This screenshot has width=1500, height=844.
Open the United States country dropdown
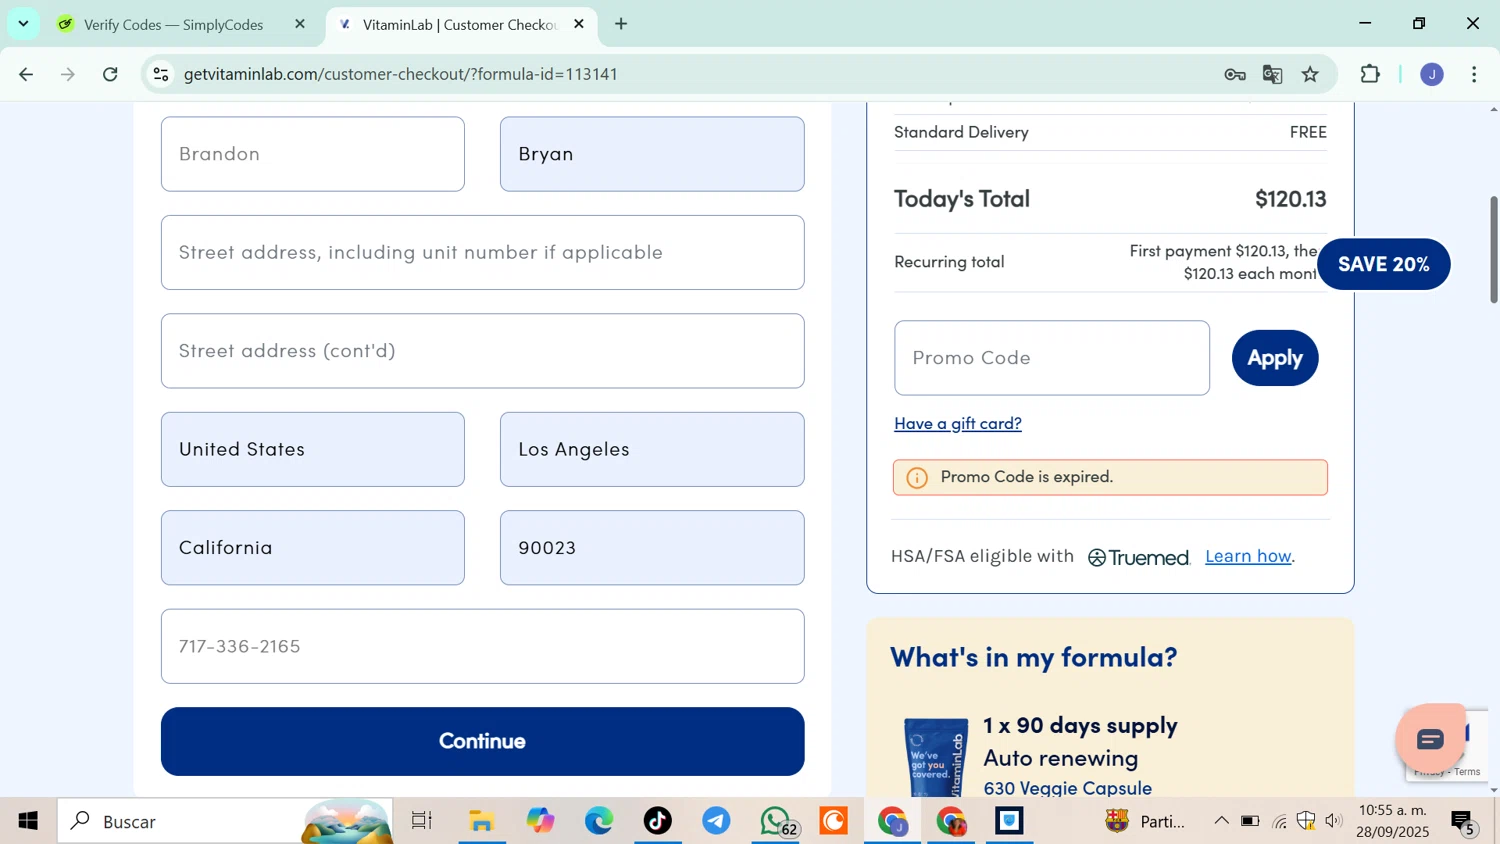pos(313,449)
